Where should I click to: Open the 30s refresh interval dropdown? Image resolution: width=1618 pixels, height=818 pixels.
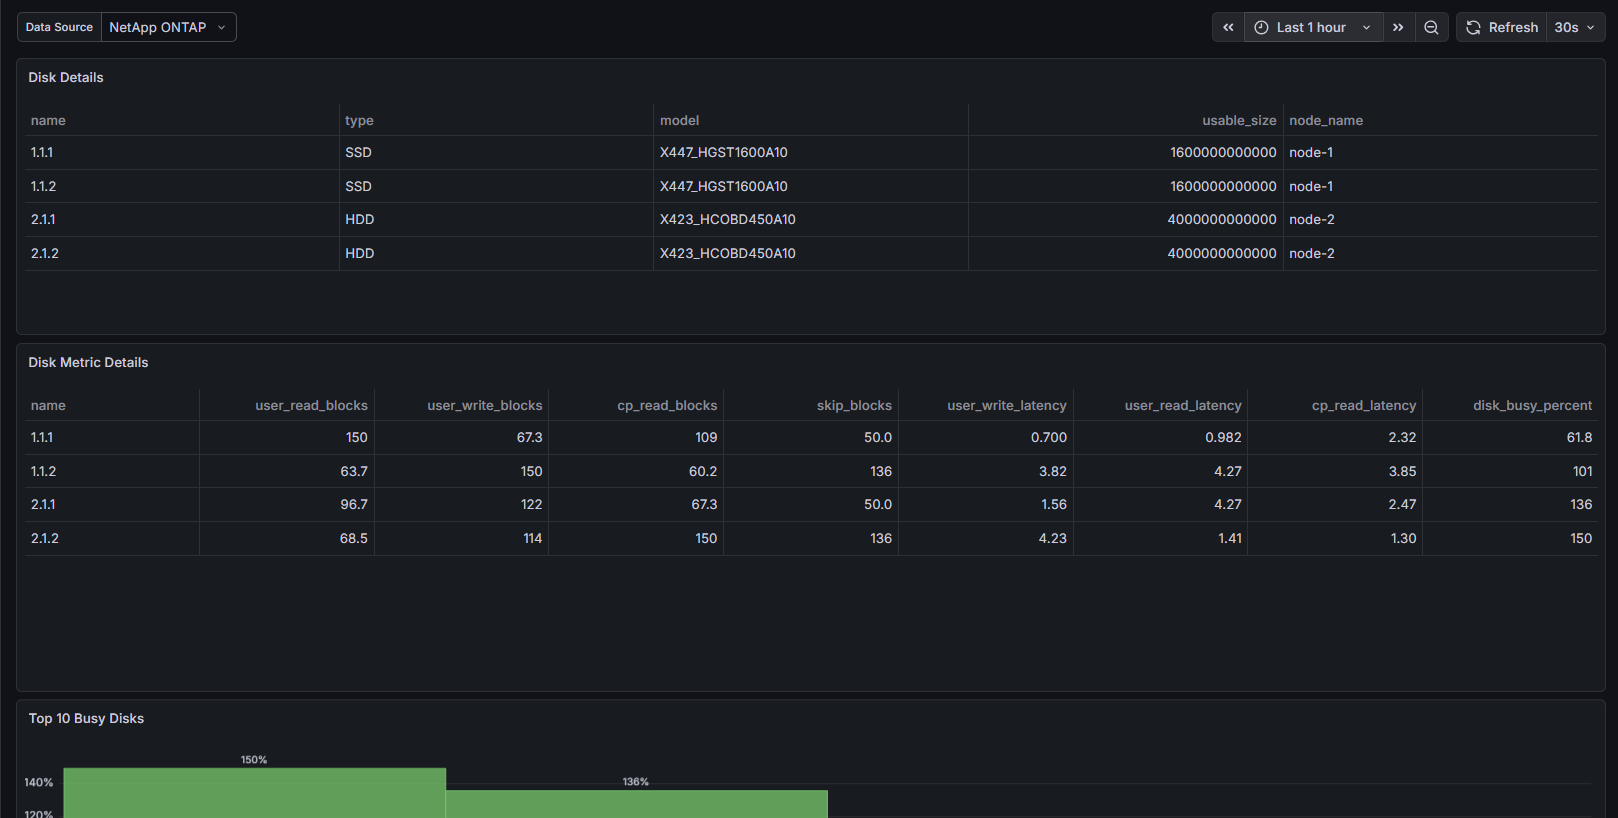pos(1575,27)
